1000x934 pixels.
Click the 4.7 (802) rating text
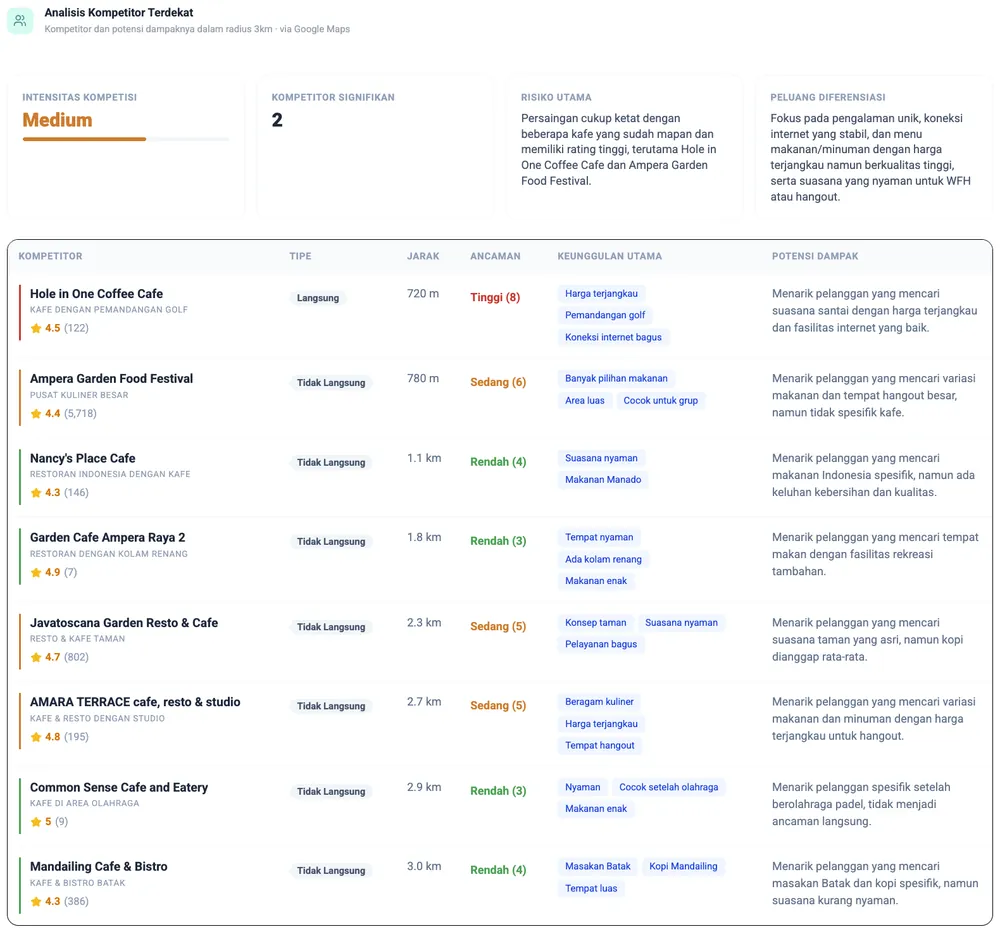(66, 657)
